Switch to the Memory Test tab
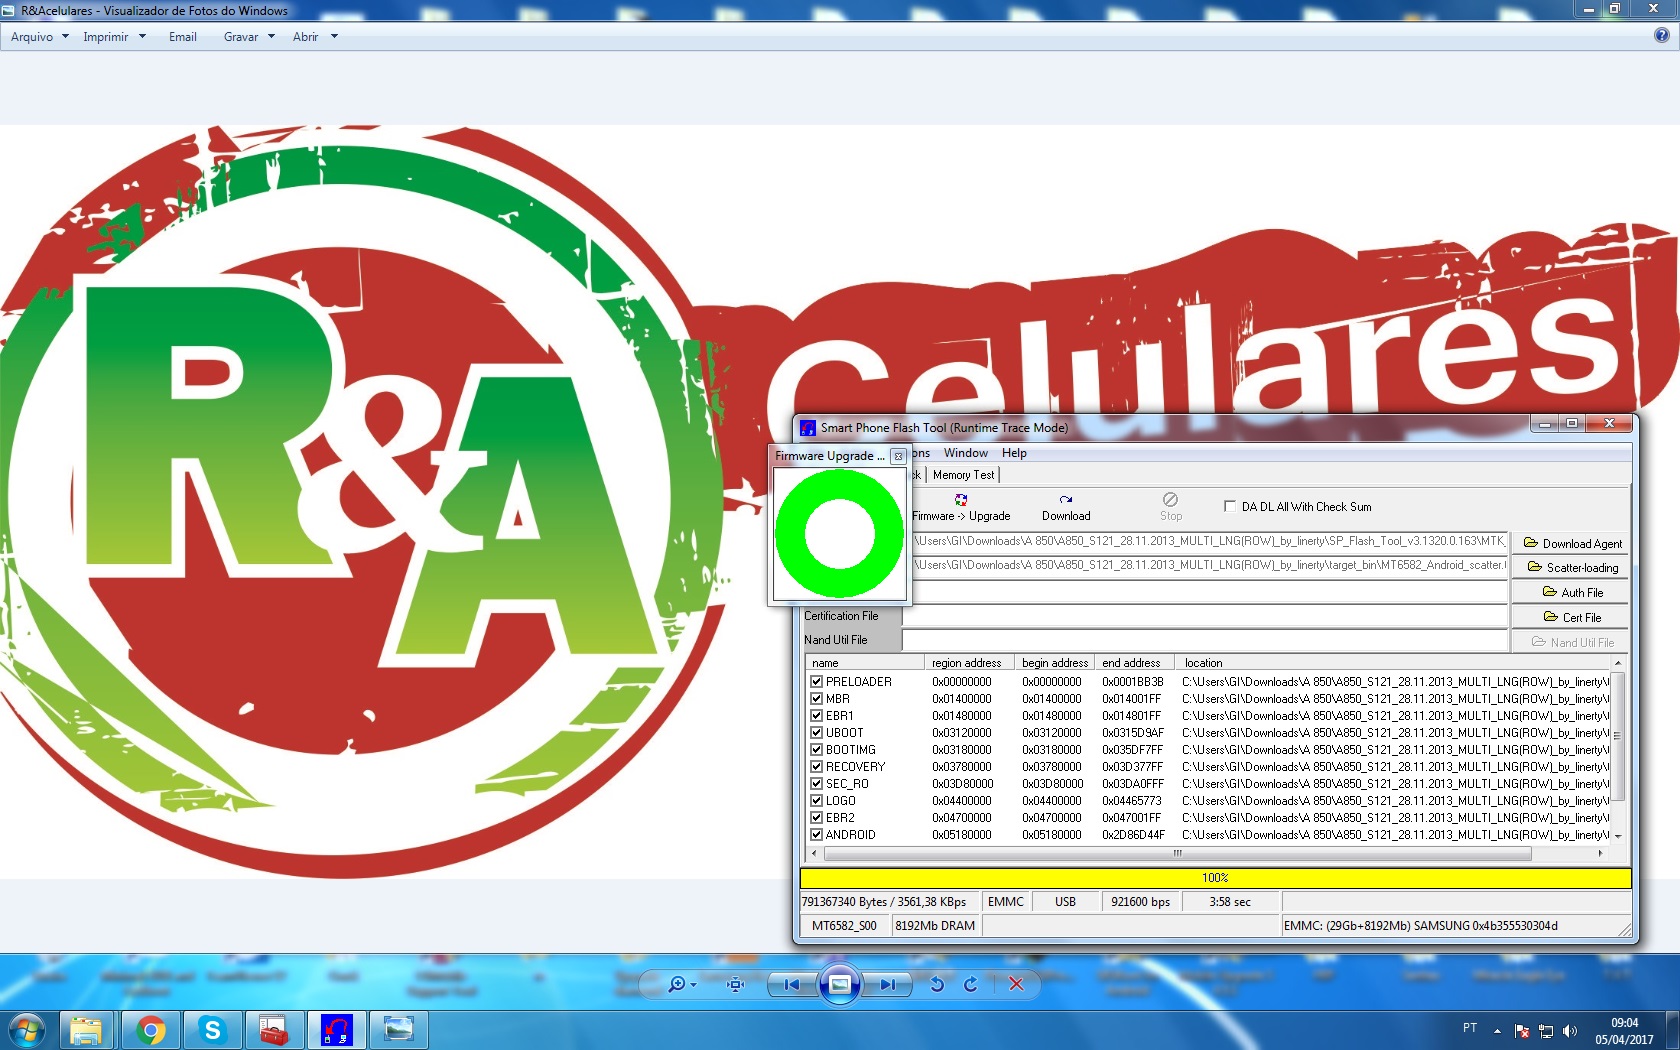Image resolution: width=1680 pixels, height=1050 pixels. [x=963, y=475]
